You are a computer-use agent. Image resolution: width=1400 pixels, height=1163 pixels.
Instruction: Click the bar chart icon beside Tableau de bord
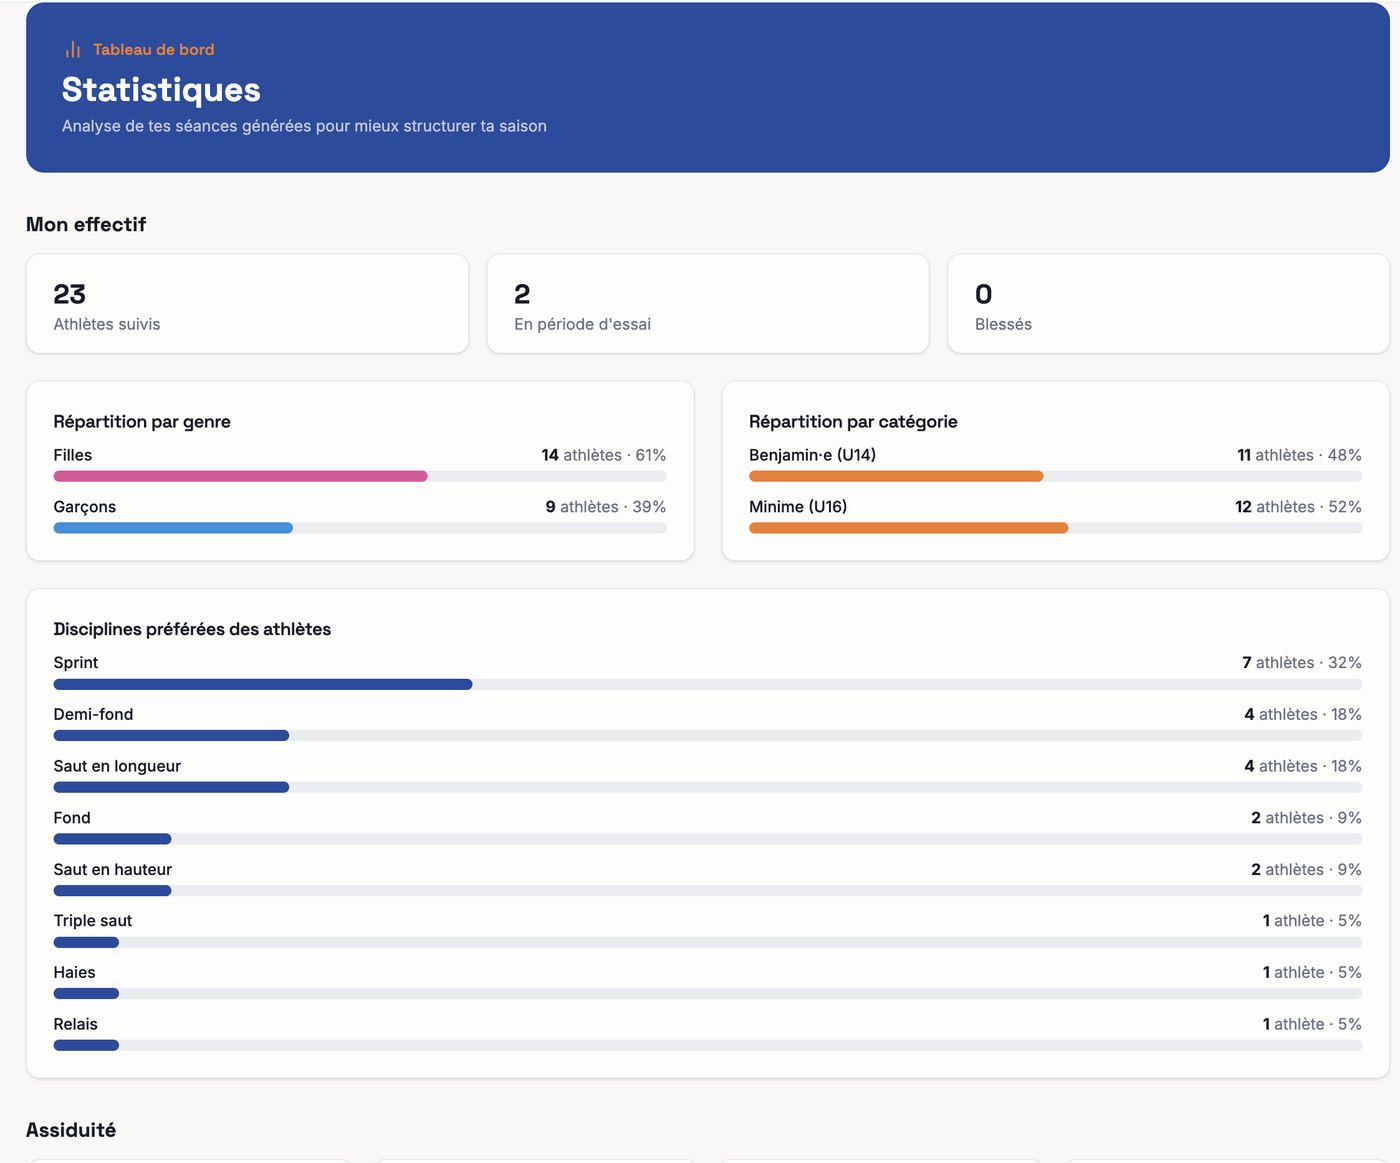pos(72,50)
